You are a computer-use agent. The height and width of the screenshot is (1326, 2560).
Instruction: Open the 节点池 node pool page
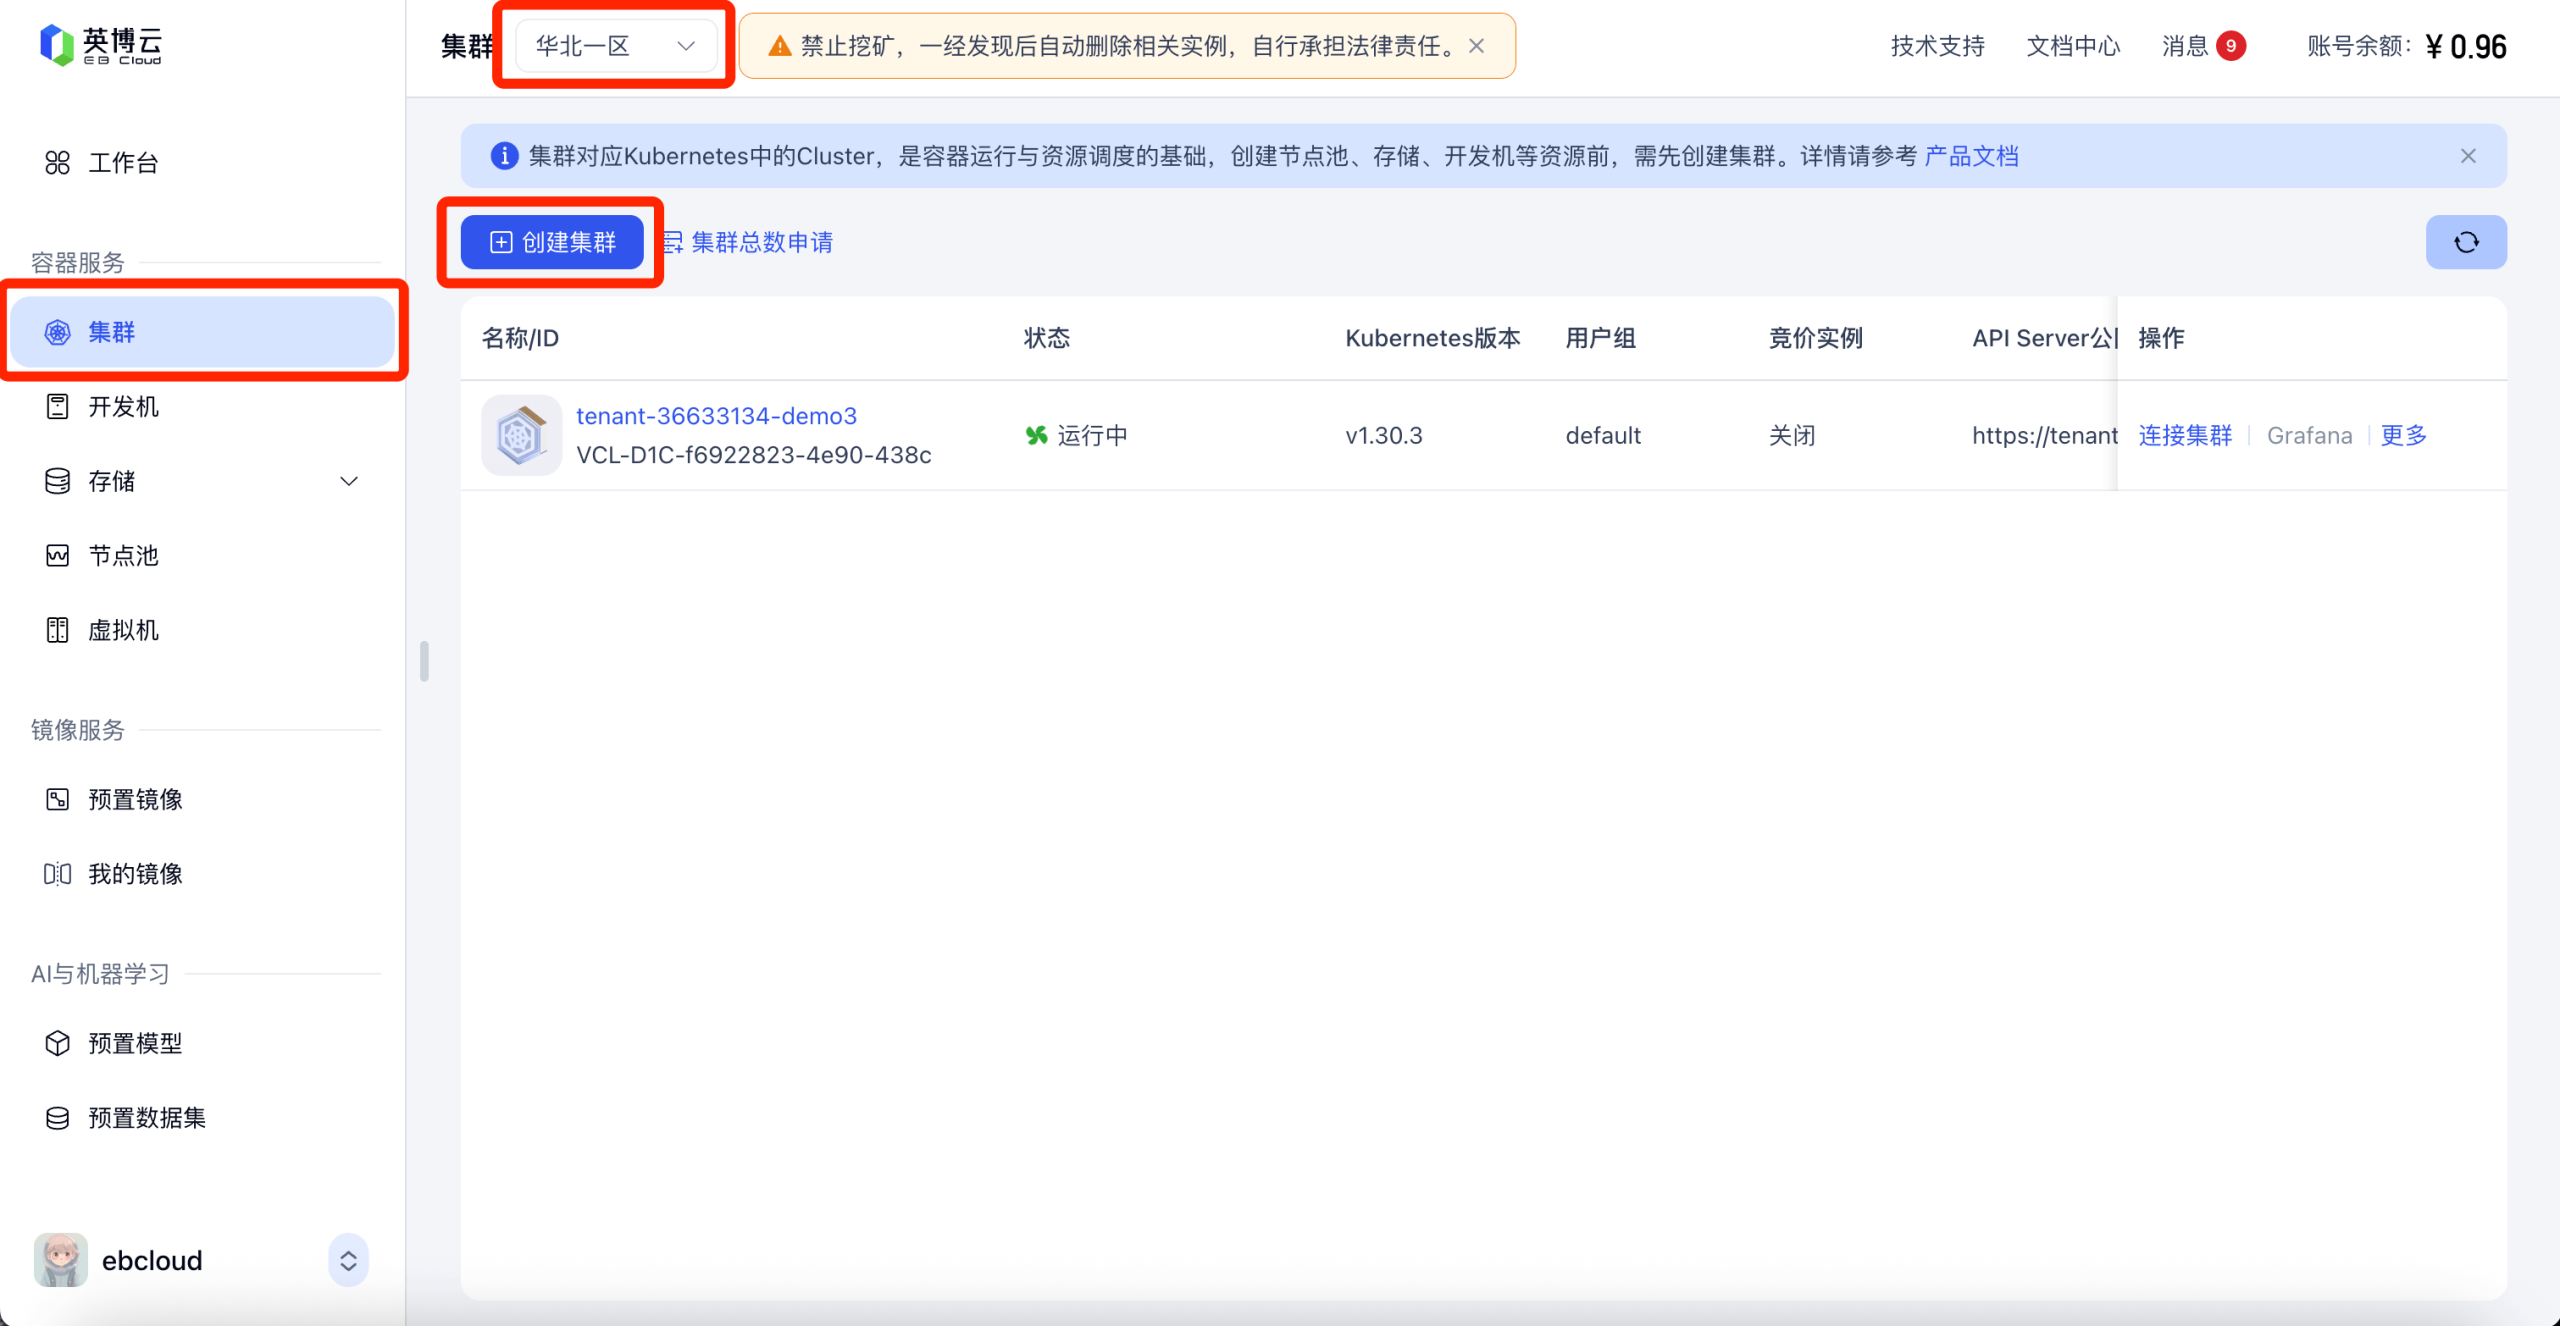pos(121,556)
